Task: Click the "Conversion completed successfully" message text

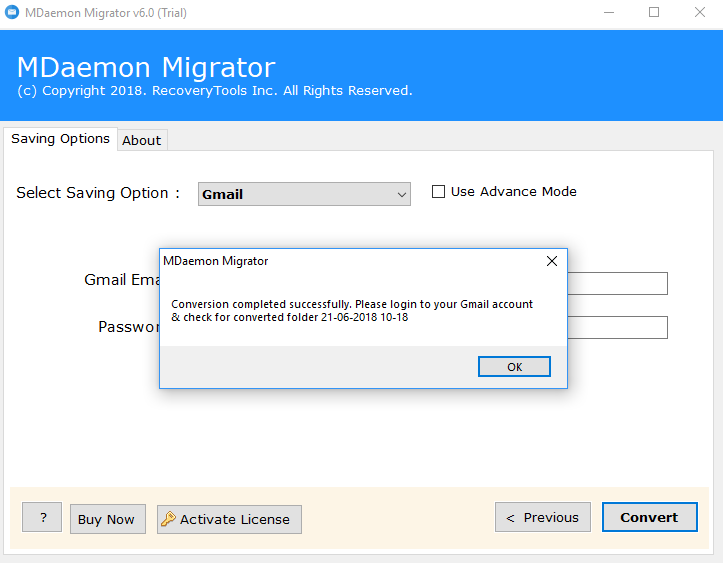Action: pos(352,311)
